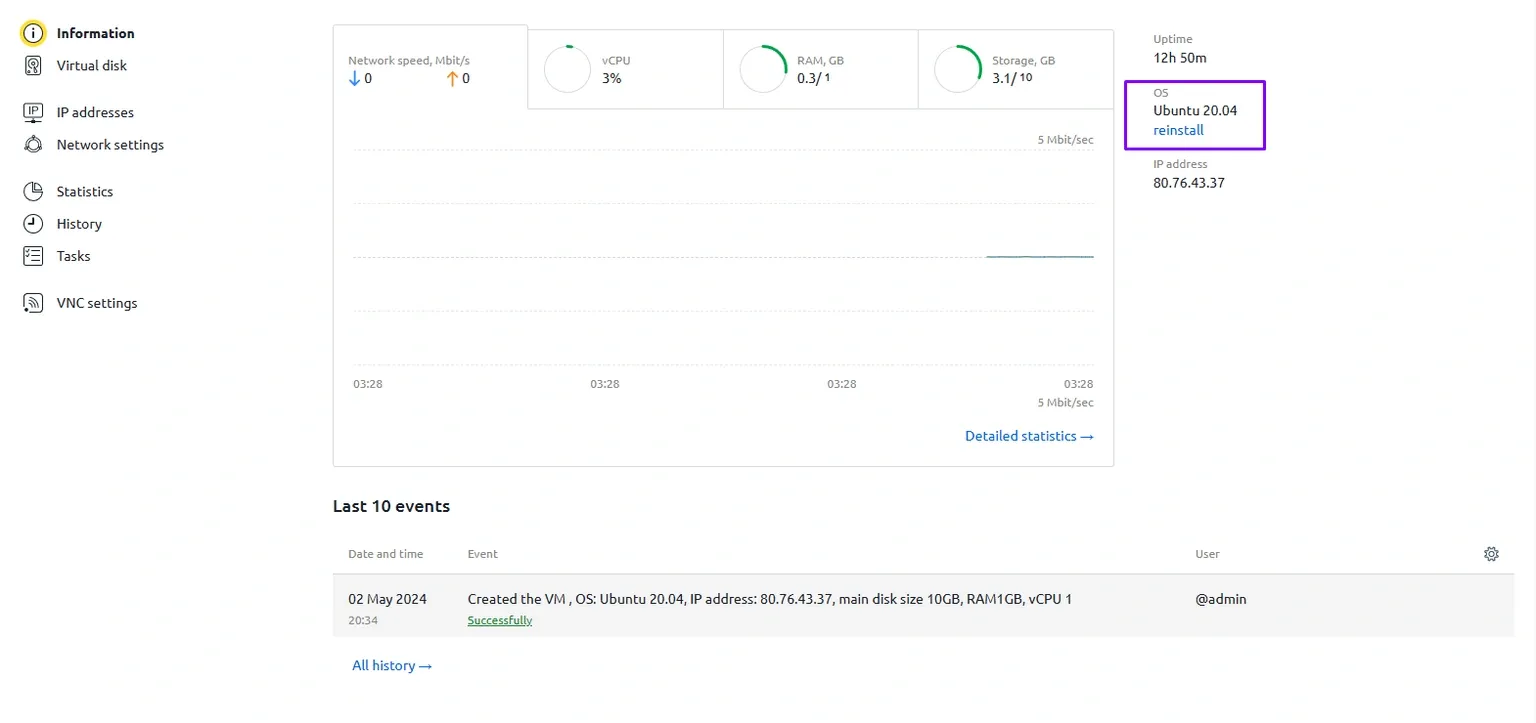The width and height of the screenshot is (1536, 723).
Task: Switch to the Network speed tab
Action: 430,68
